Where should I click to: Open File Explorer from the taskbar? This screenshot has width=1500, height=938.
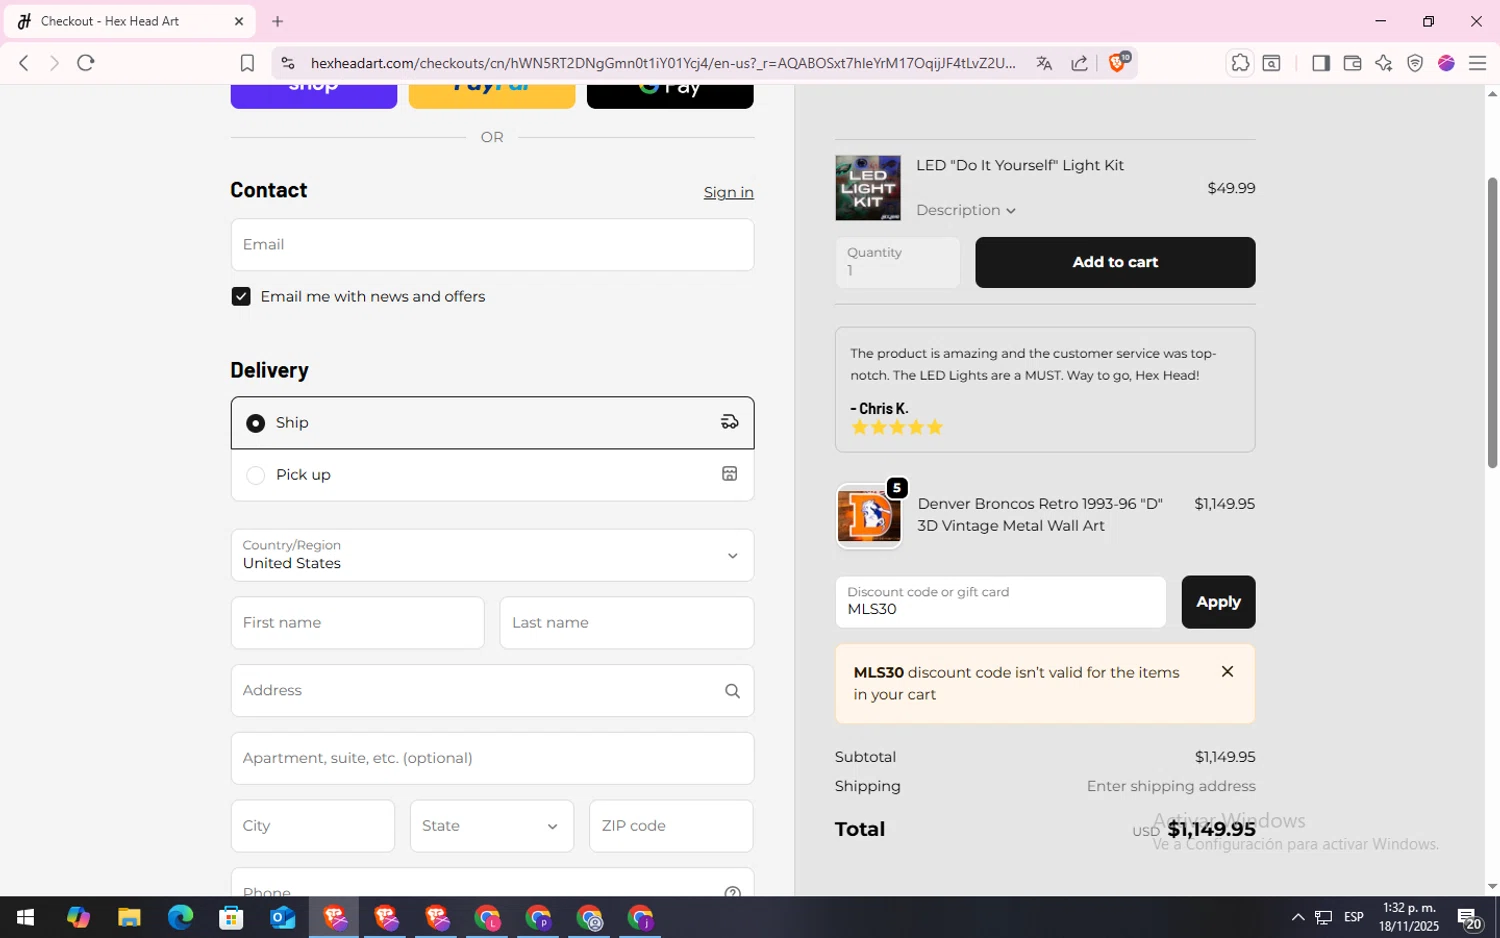pyautogui.click(x=129, y=917)
